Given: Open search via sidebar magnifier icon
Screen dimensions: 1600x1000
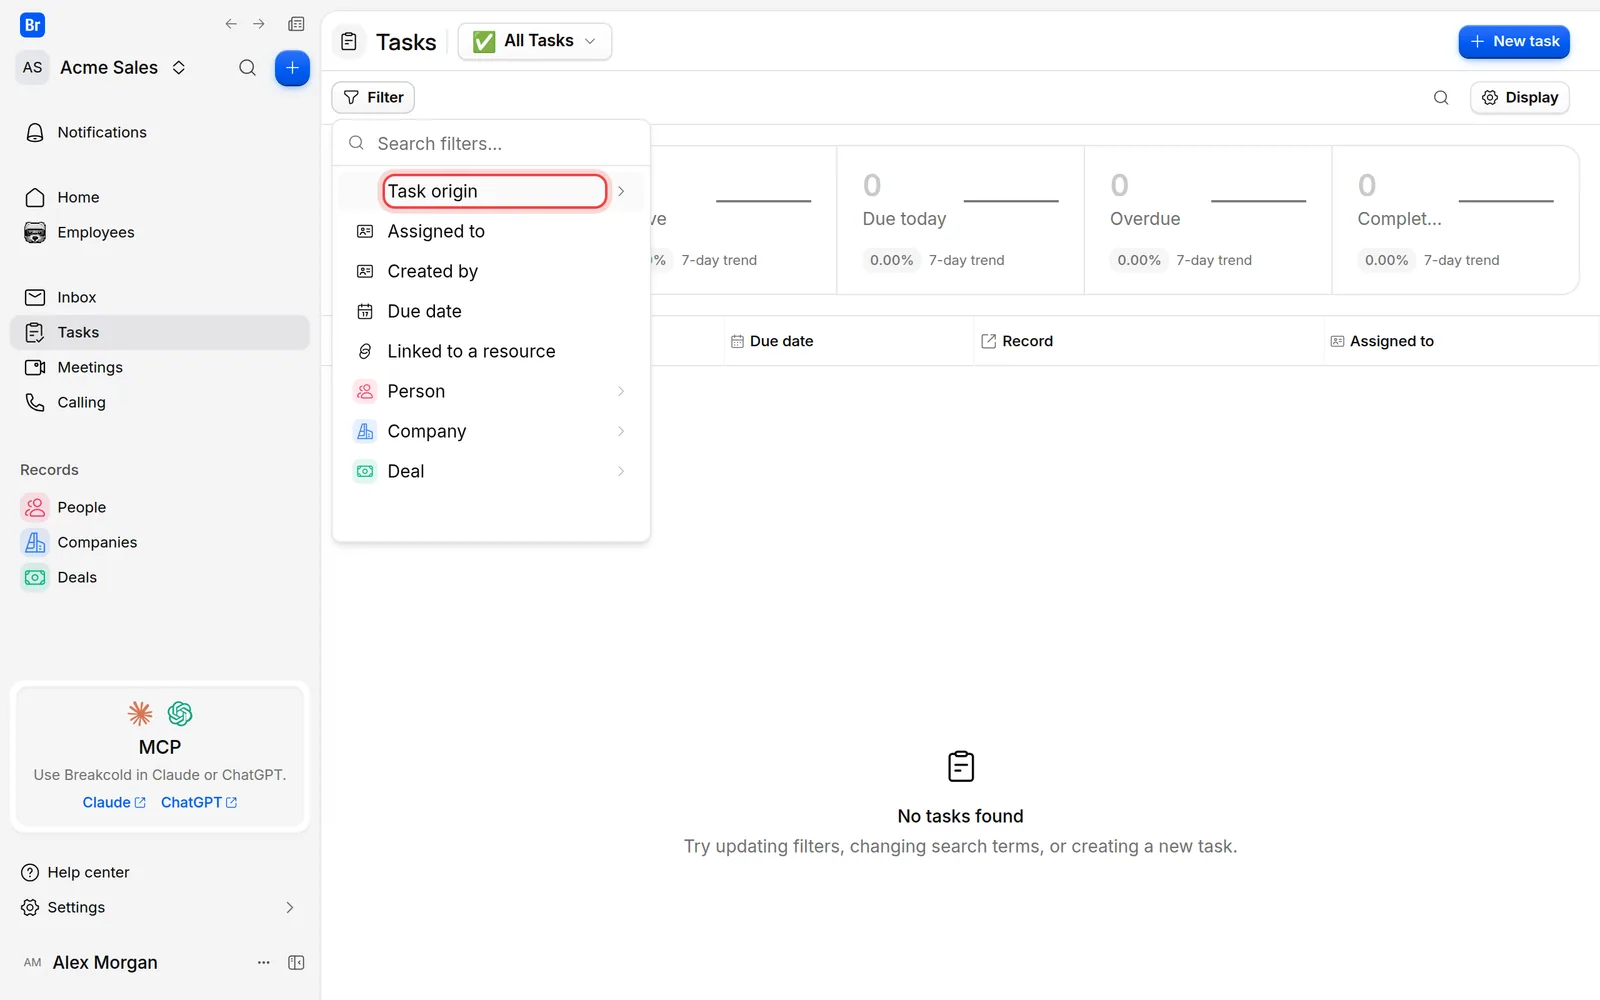Looking at the screenshot, I should pos(247,68).
